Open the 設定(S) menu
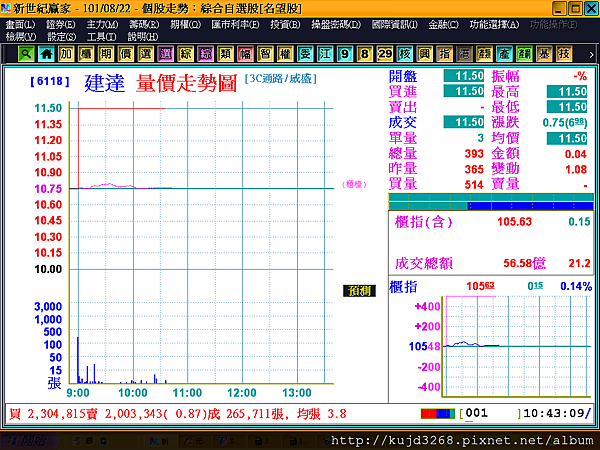Screen dimensions: 600x450 coord(62,37)
